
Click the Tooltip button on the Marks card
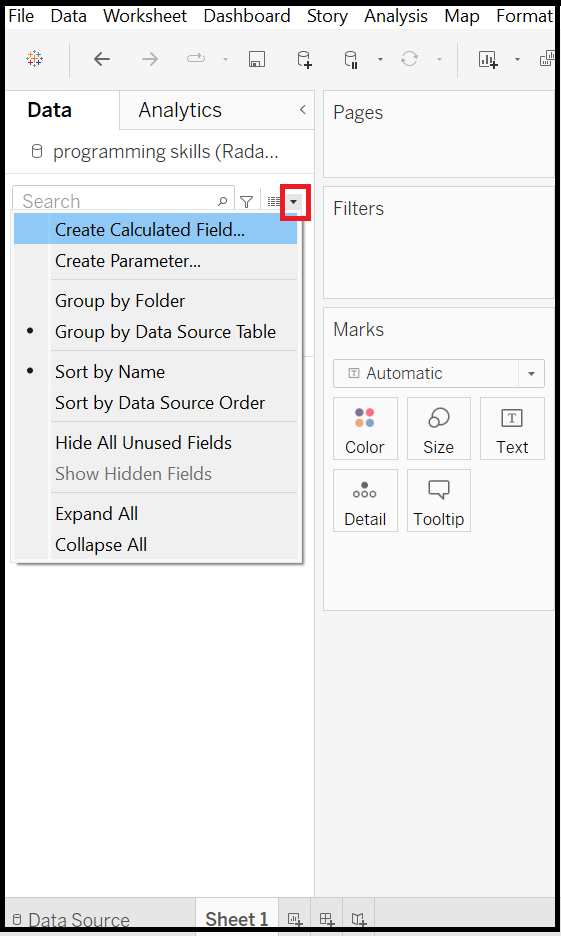pyautogui.click(x=439, y=500)
